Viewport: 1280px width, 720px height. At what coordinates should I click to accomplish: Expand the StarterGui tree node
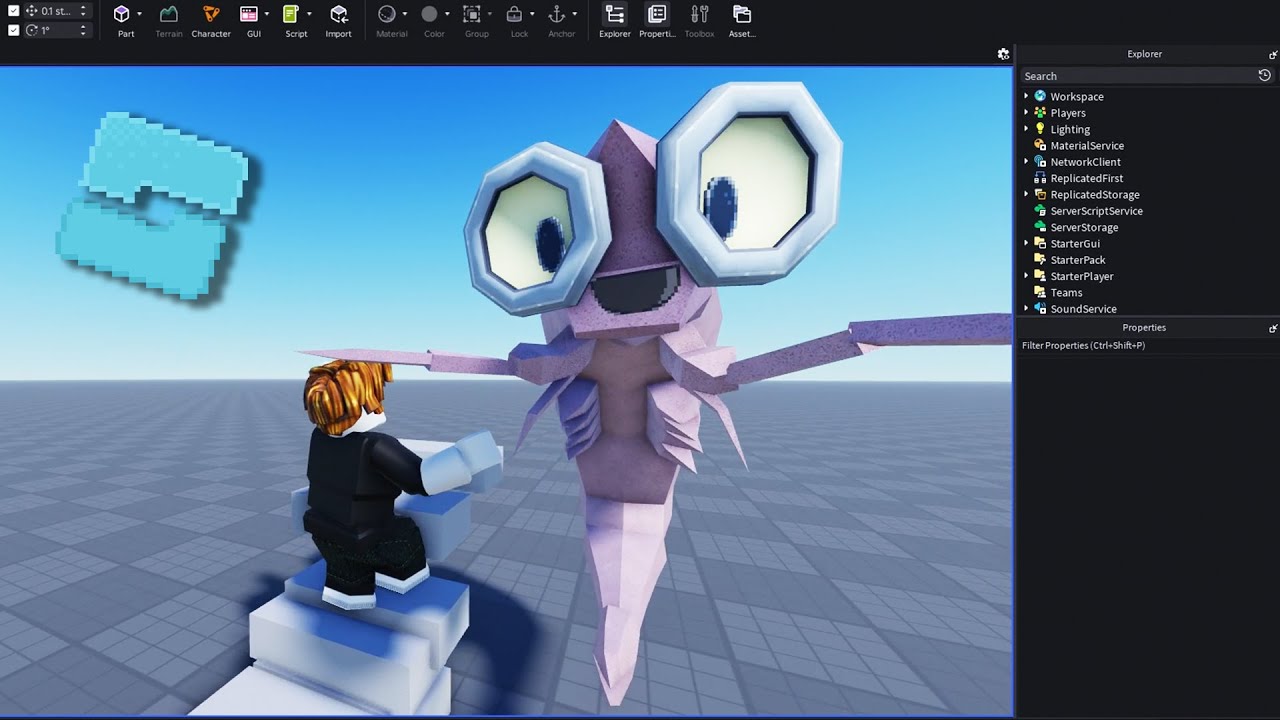click(x=1026, y=243)
